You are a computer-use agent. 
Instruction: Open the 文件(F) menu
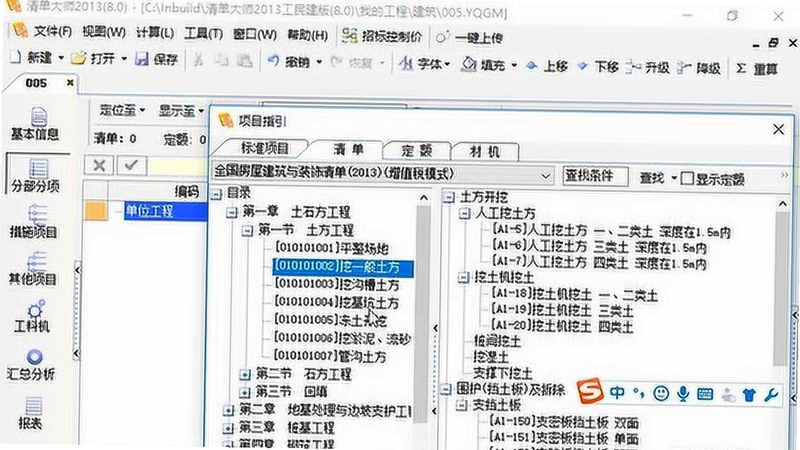click(53, 31)
